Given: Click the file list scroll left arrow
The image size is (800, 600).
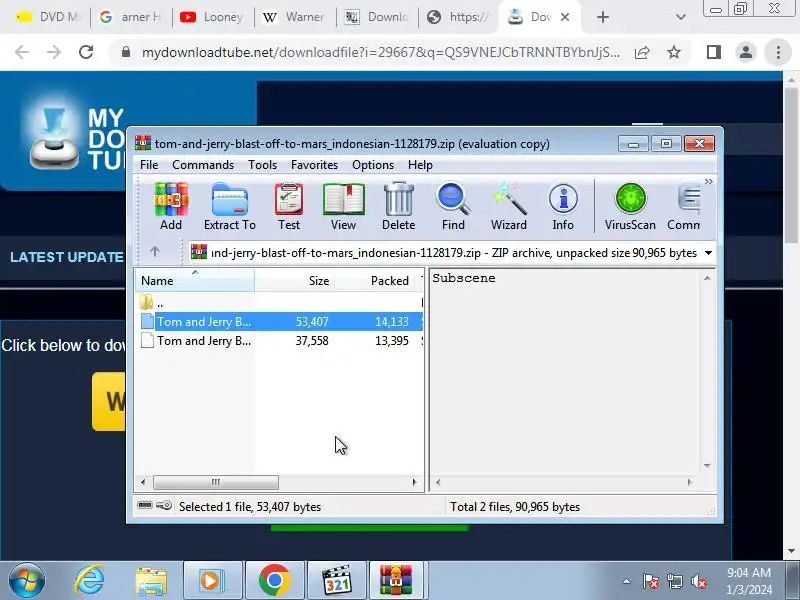Looking at the screenshot, I should pyautogui.click(x=143, y=482).
